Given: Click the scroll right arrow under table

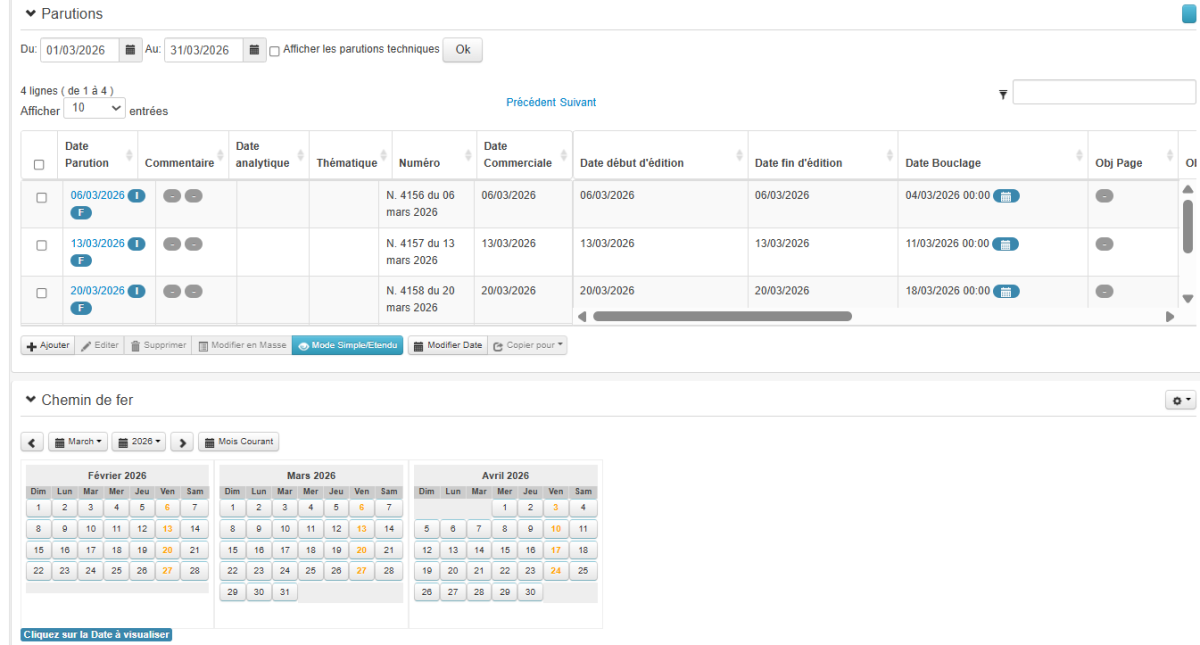Looking at the screenshot, I should tap(1170, 316).
